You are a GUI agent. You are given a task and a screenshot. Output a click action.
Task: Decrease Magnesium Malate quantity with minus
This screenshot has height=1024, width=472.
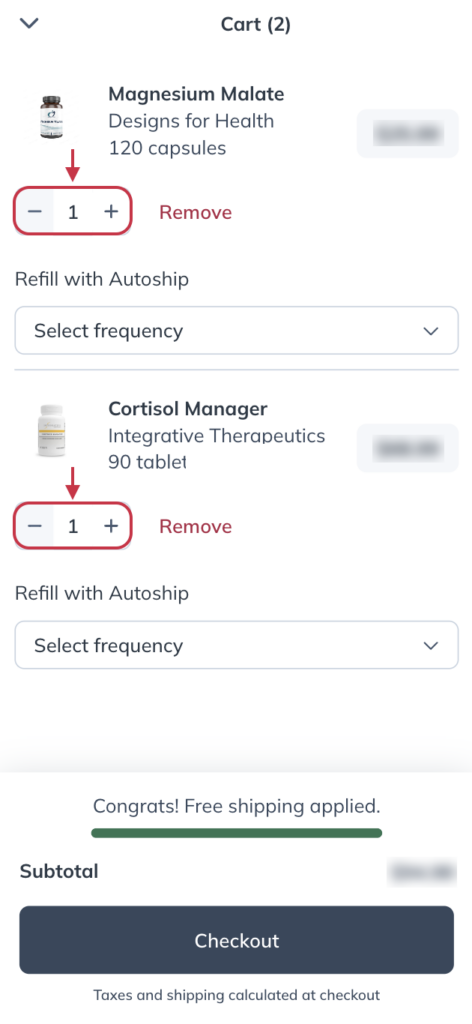pos(35,212)
